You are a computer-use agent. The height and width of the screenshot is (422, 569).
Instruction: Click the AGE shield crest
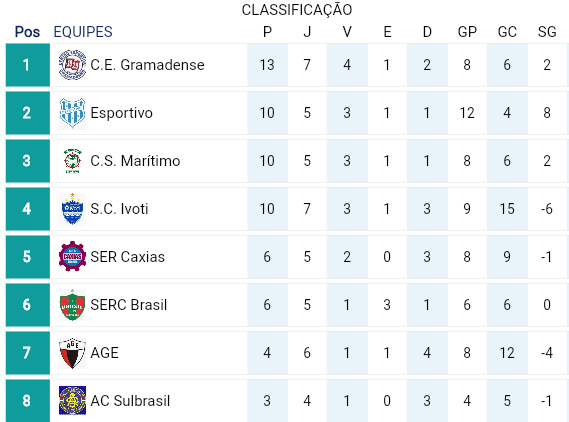[72, 353]
